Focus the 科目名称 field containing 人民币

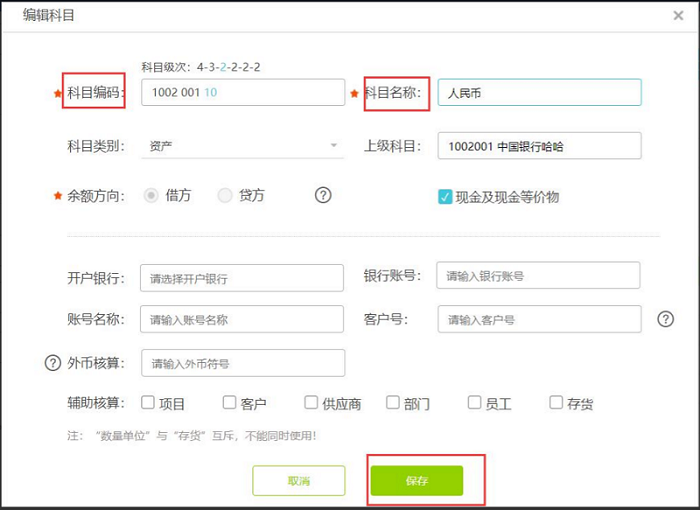tap(540, 92)
